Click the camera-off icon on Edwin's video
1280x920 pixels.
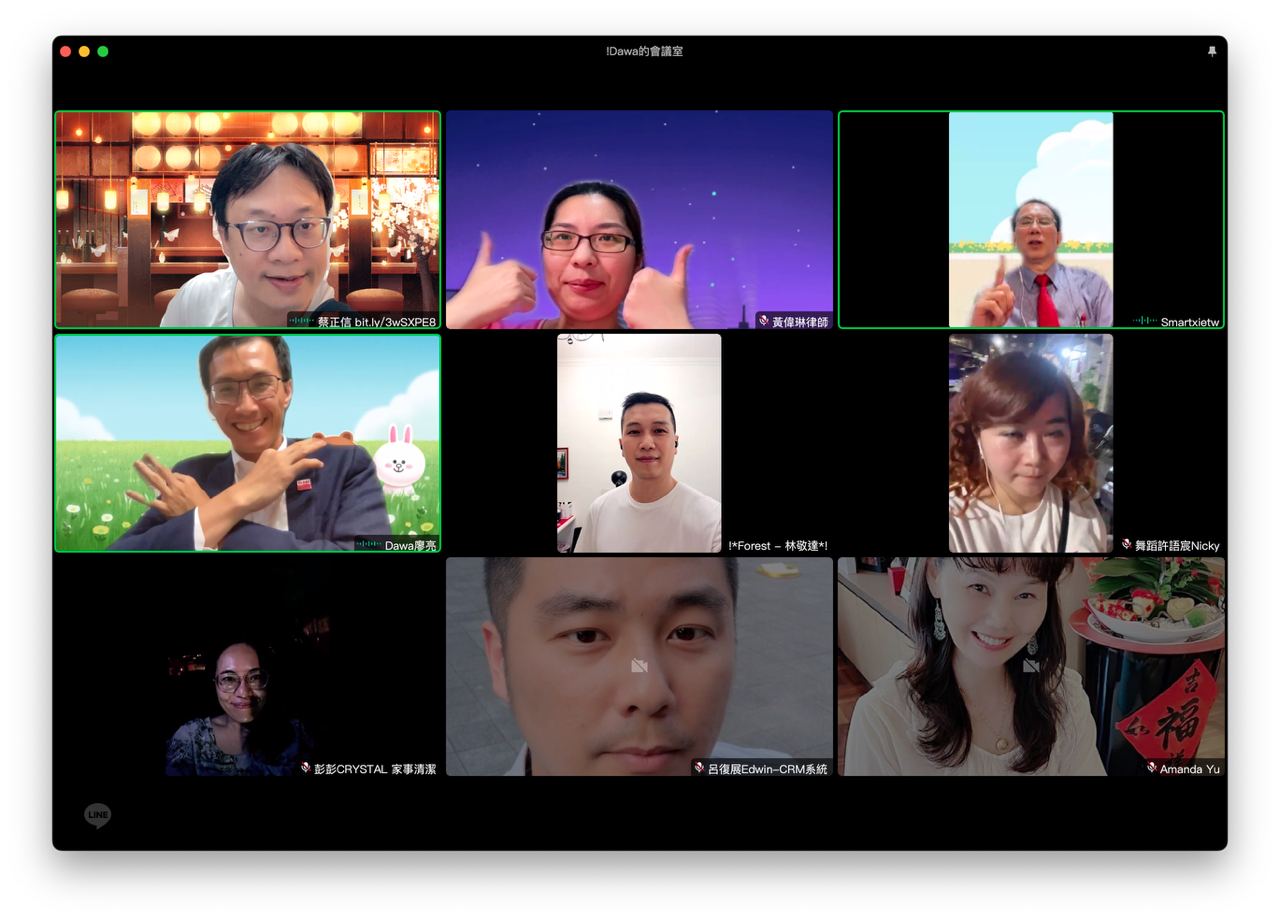pos(639,665)
